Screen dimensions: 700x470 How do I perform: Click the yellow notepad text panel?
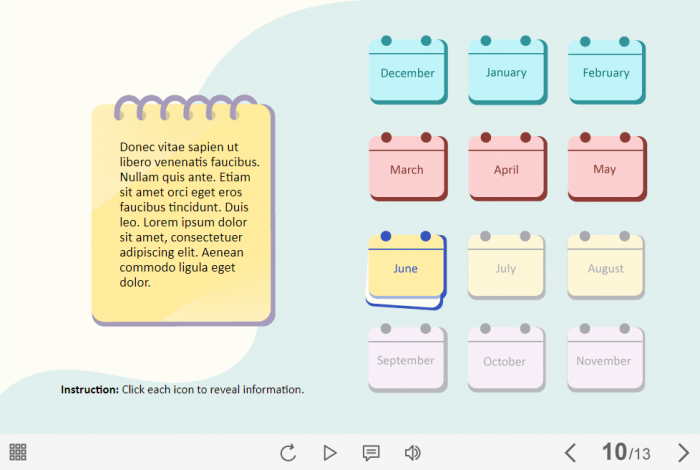(x=183, y=214)
